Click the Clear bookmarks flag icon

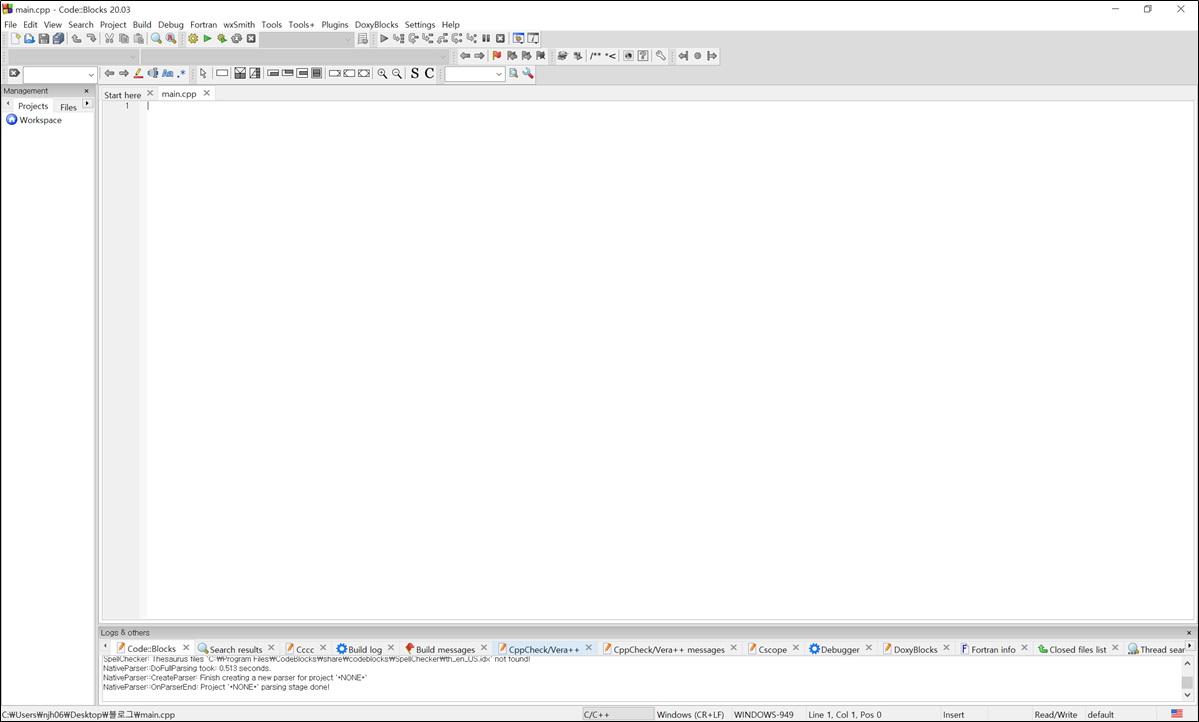click(541, 56)
